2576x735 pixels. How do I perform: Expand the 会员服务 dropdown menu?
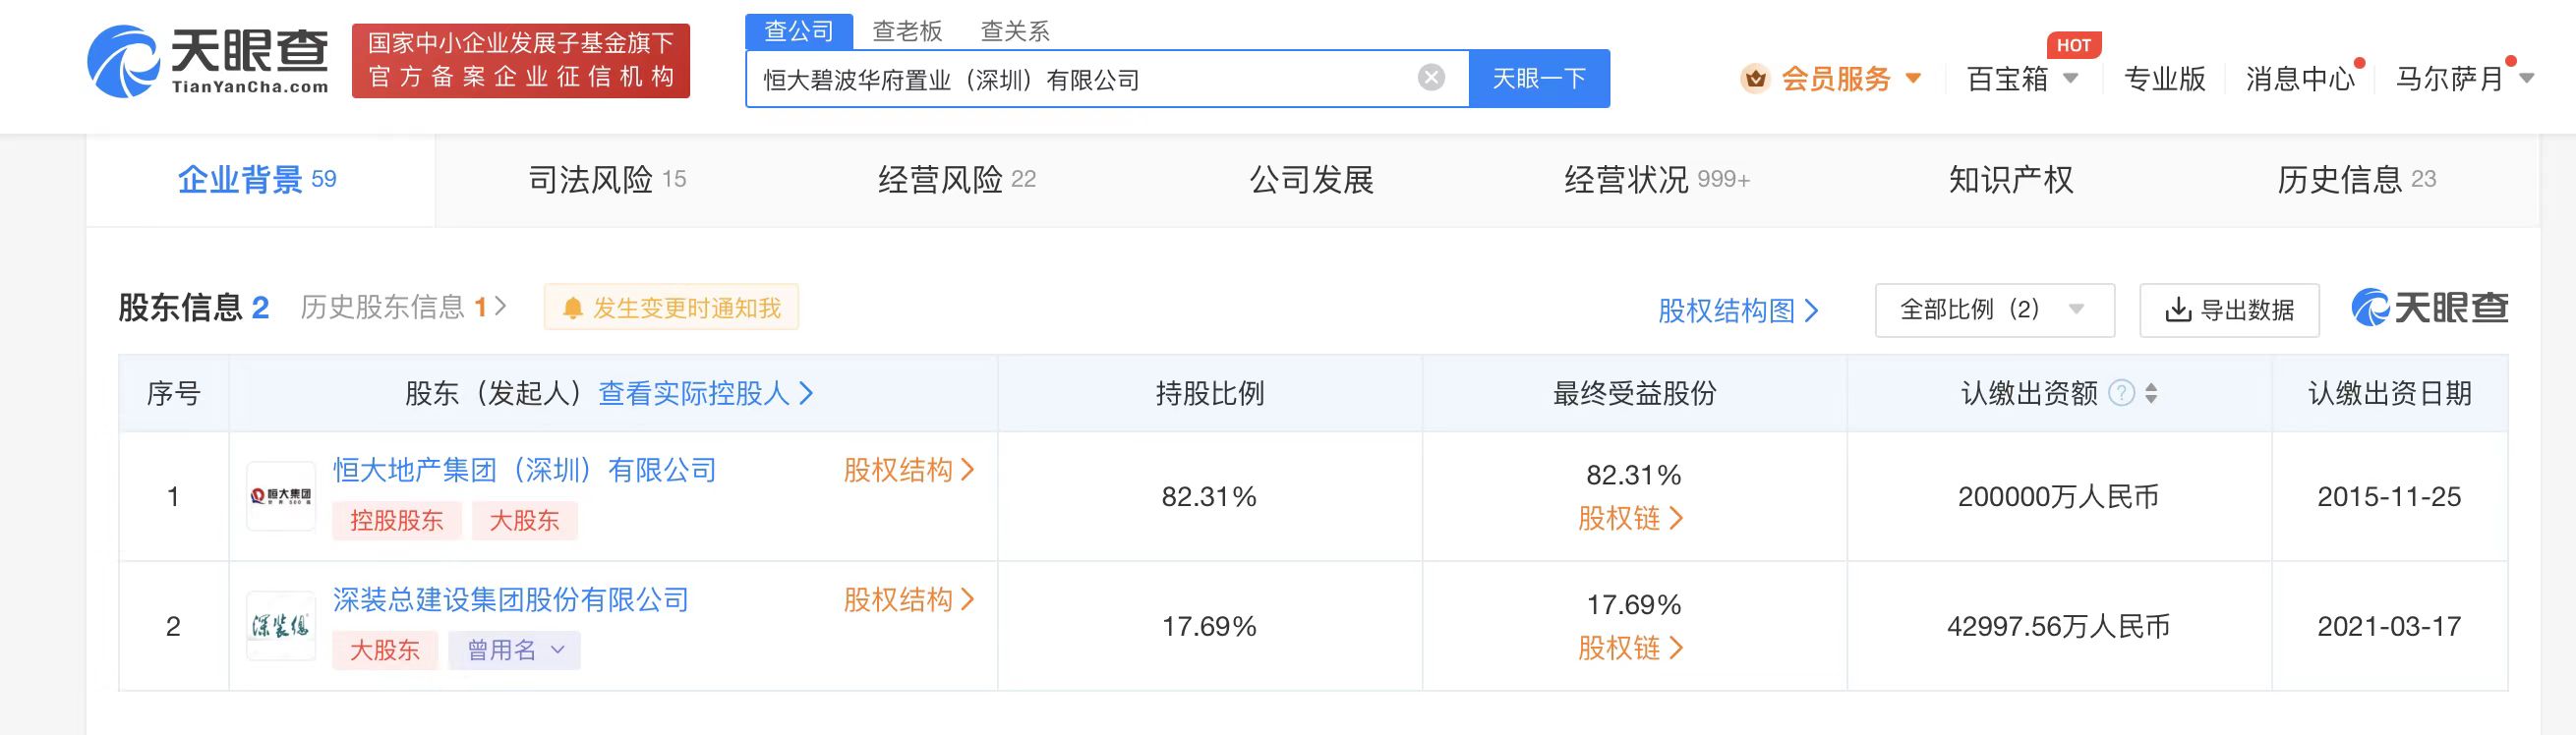[x=1913, y=78]
